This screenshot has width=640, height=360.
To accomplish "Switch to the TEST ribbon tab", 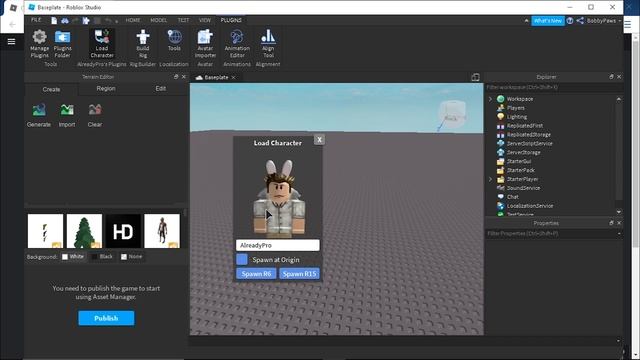I will (x=183, y=20).
